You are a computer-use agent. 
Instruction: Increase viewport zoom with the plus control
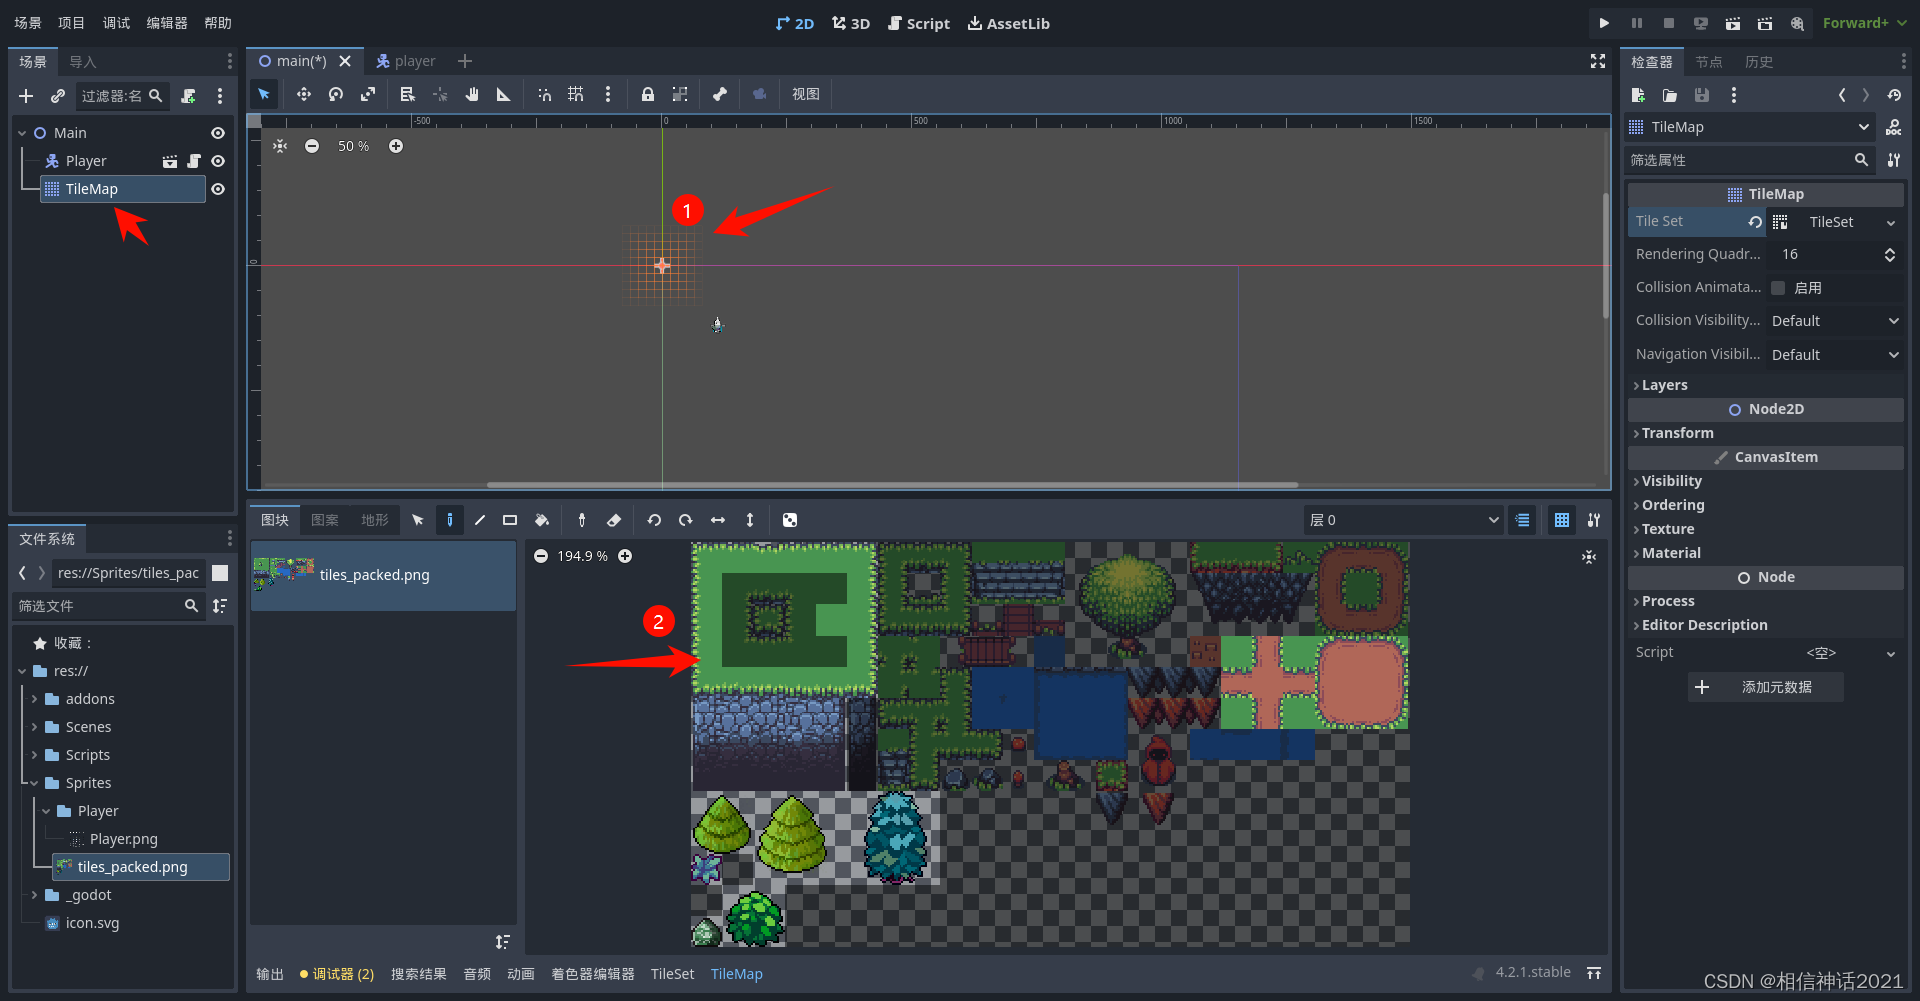point(396,145)
